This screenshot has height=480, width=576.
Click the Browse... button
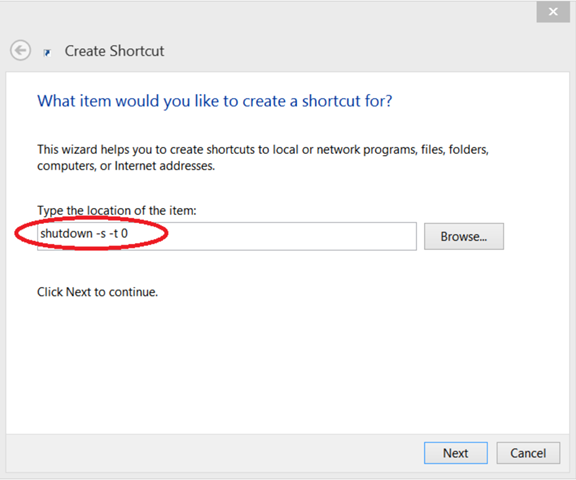[464, 237]
